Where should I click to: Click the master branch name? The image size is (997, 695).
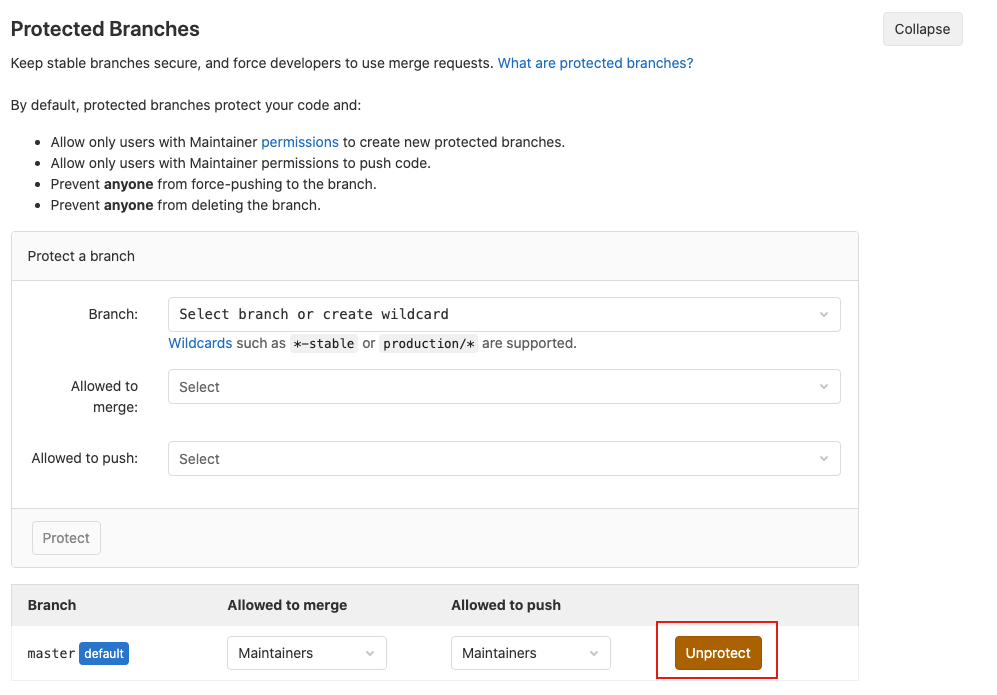[x=51, y=654]
